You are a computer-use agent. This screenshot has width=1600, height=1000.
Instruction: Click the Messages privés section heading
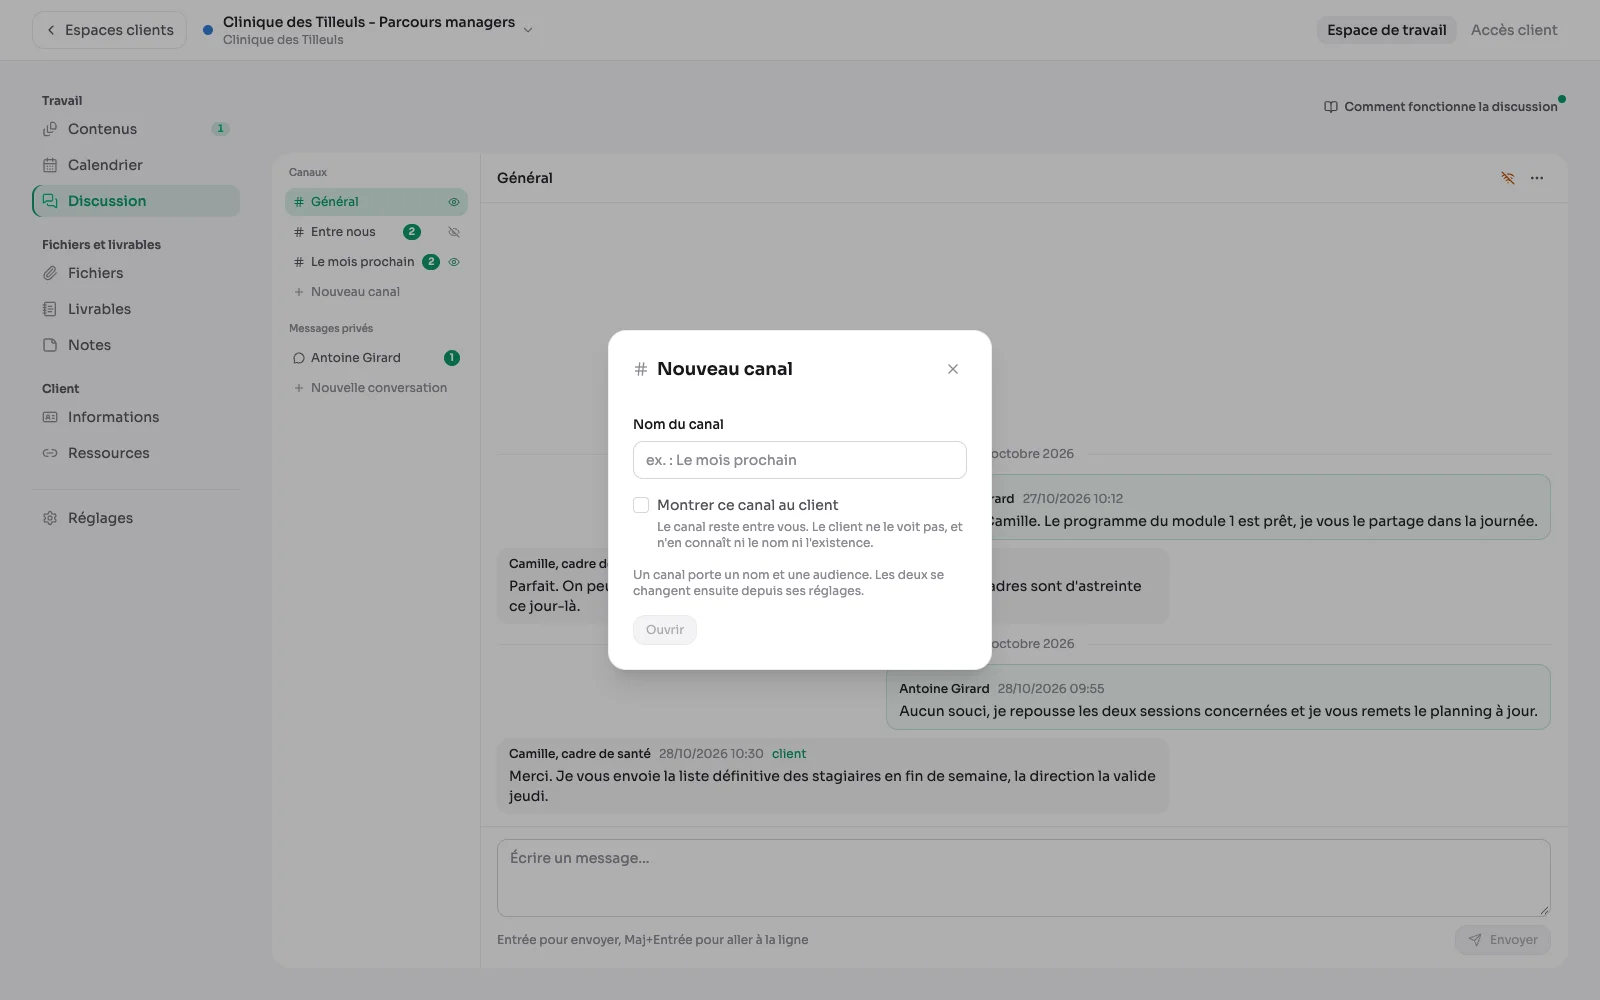click(x=331, y=328)
